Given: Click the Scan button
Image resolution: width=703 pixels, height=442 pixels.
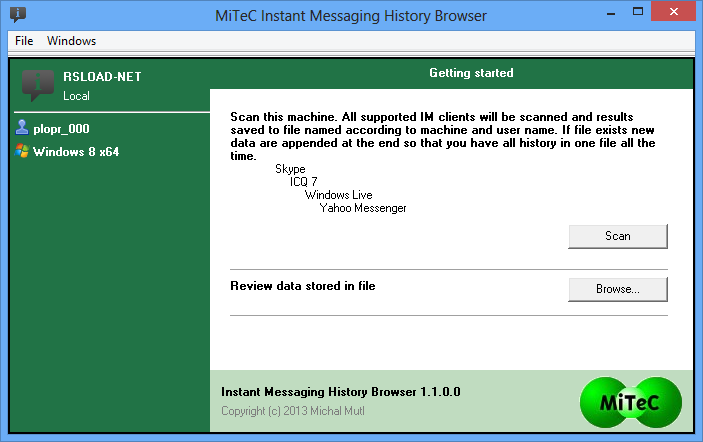Looking at the screenshot, I should click(x=618, y=236).
